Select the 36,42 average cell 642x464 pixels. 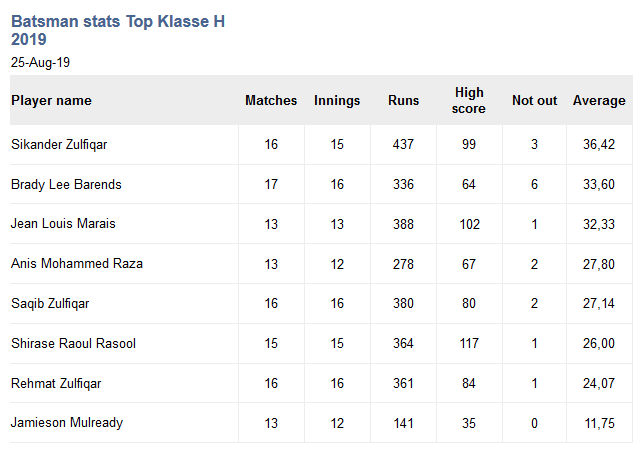click(x=599, y=144)
